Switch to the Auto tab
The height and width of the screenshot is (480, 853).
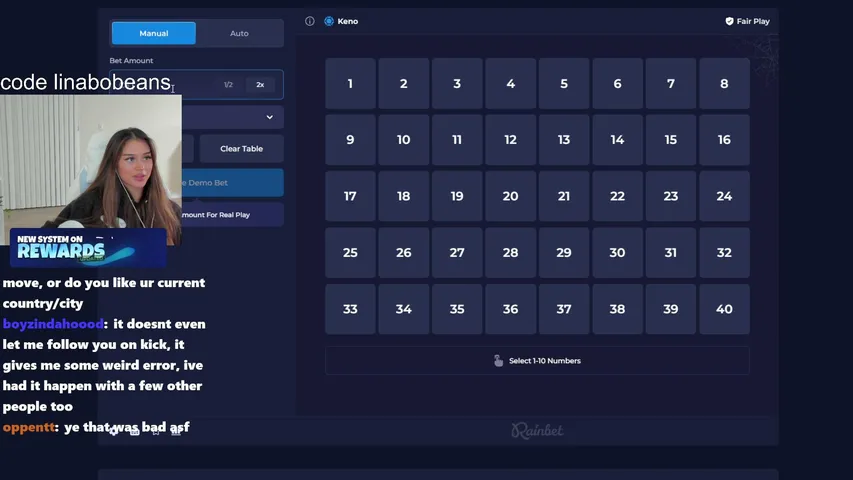click(239, 33)
